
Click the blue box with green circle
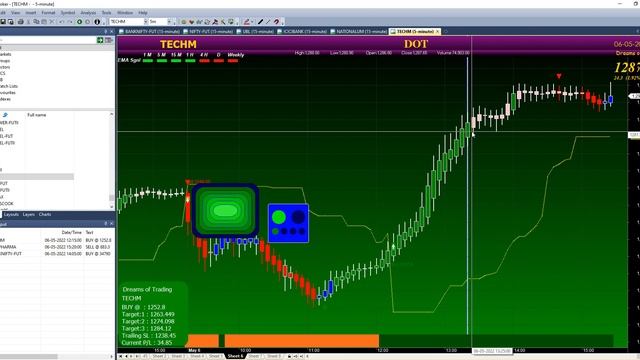pyautogui.click(x=288, y=223)
